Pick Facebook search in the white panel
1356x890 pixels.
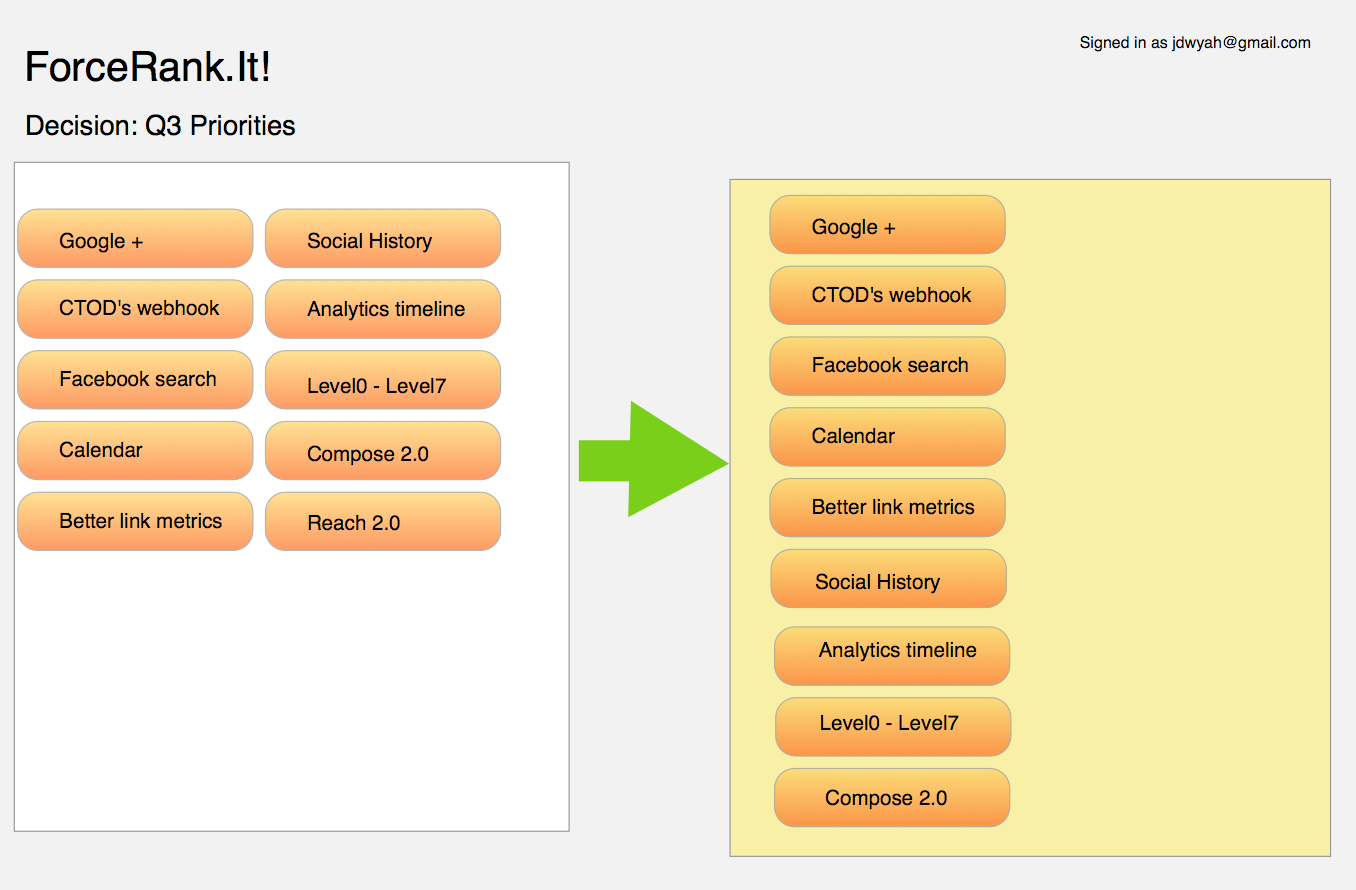(x=135, y=379)
